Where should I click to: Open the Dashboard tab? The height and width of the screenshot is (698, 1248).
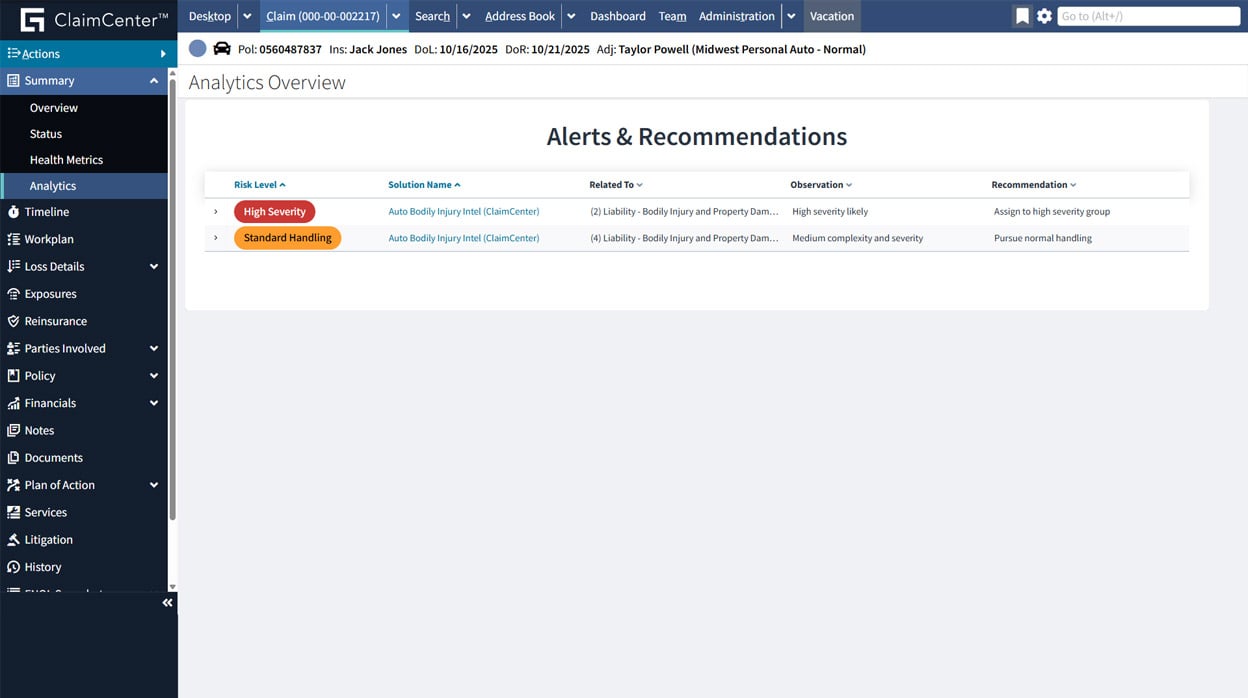617,16
